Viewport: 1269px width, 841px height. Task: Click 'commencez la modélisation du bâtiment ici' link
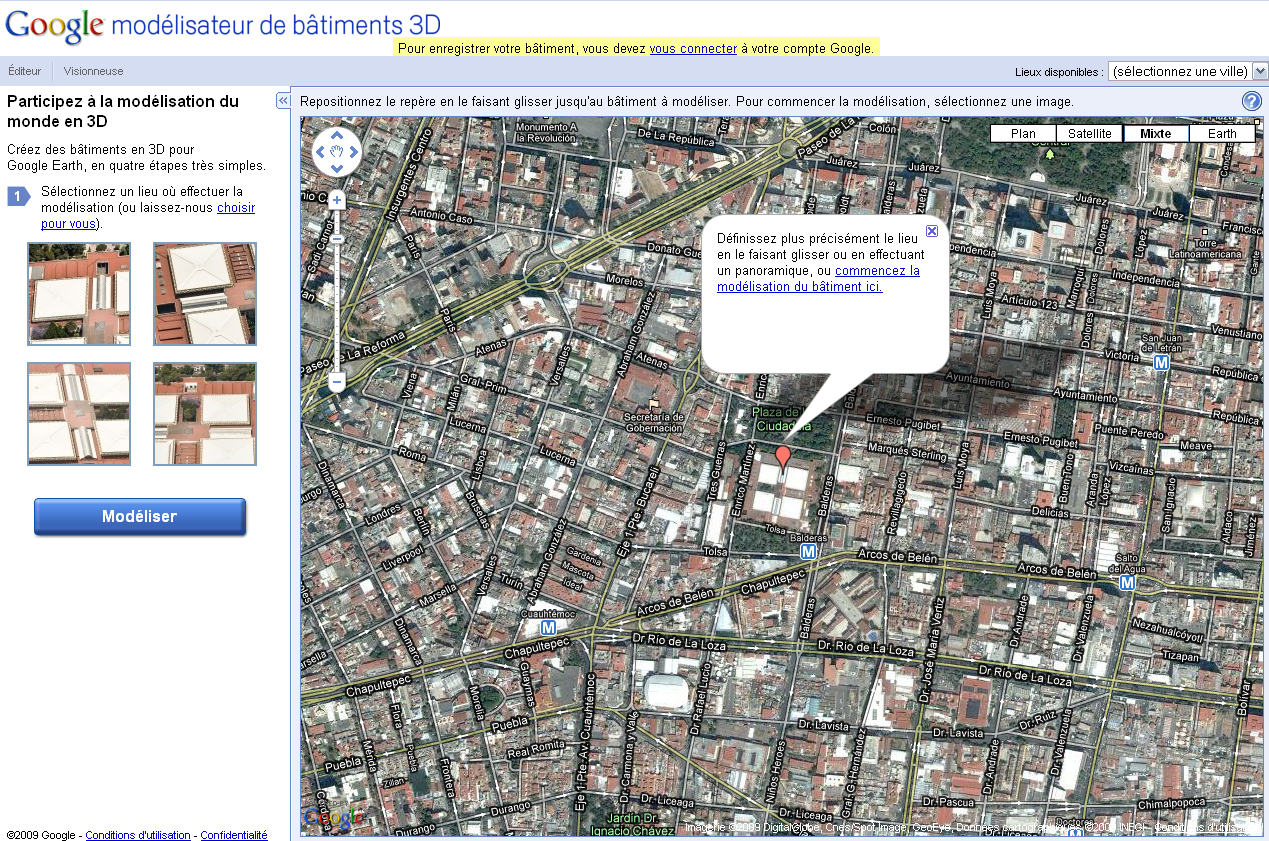point(819,278)
